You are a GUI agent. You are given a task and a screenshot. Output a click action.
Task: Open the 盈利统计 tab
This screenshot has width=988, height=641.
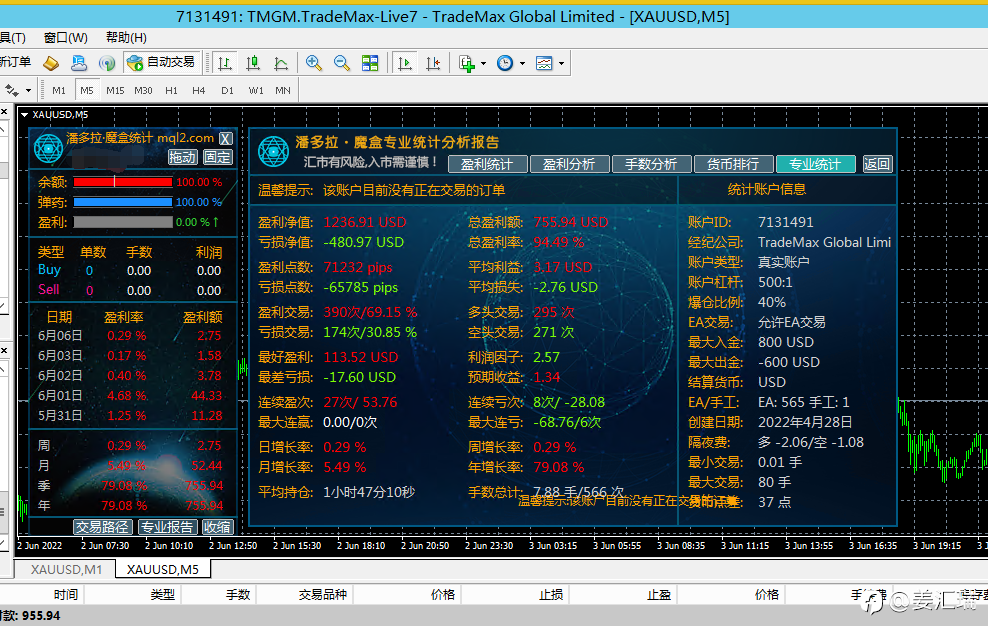pos(487,165)
